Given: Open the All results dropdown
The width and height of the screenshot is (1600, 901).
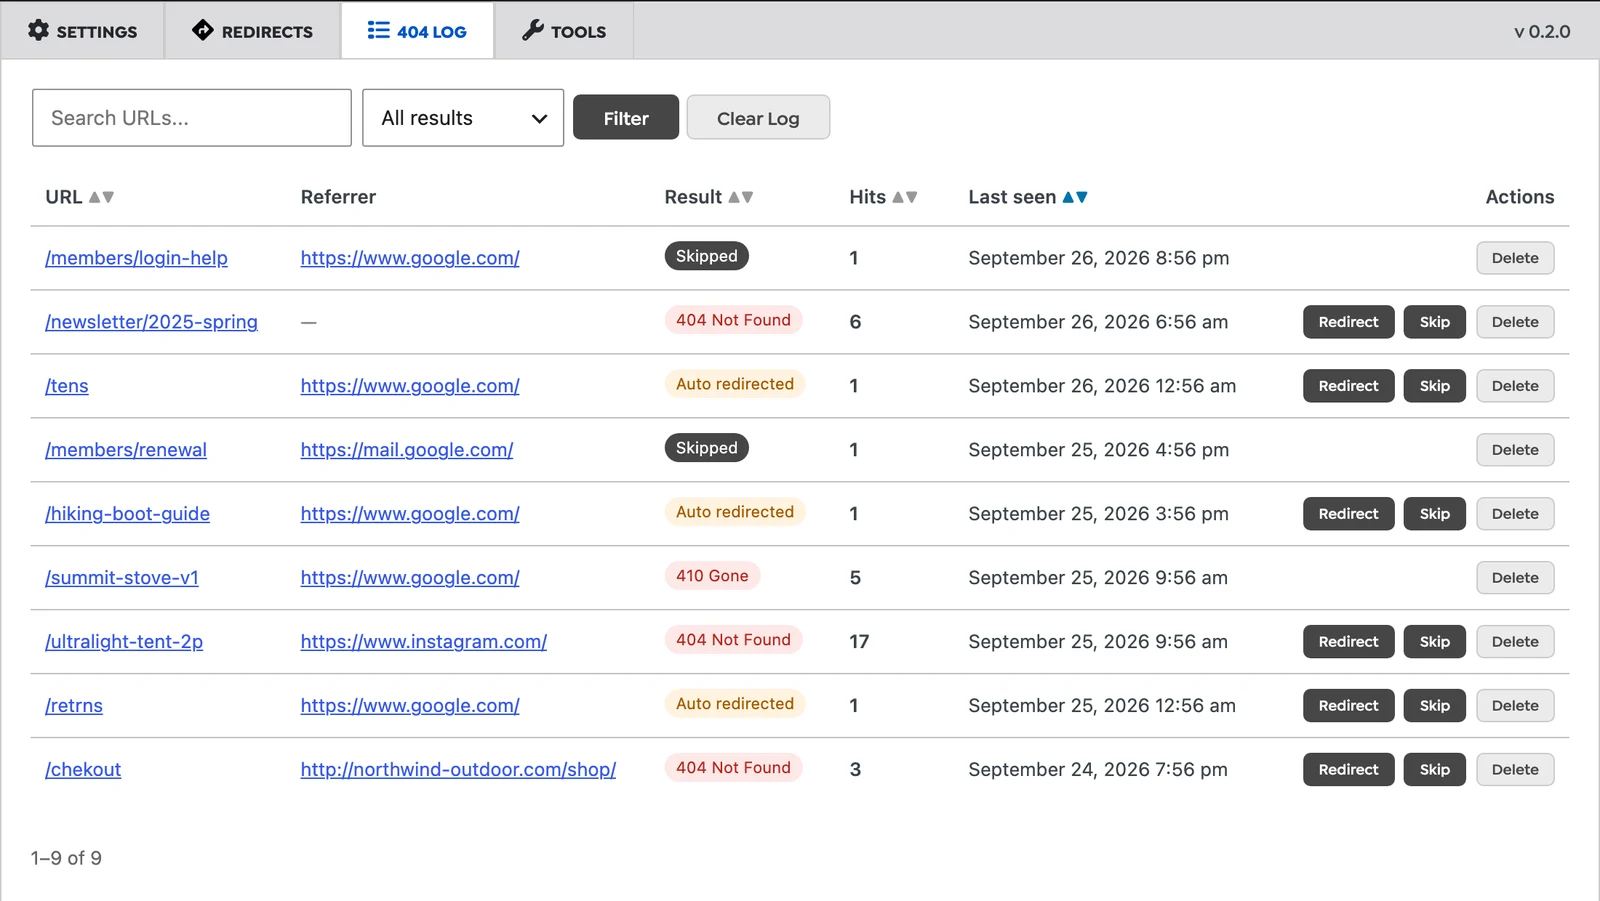Looking at the screenshot, I should pyautogui.click(x=463, y=118).
